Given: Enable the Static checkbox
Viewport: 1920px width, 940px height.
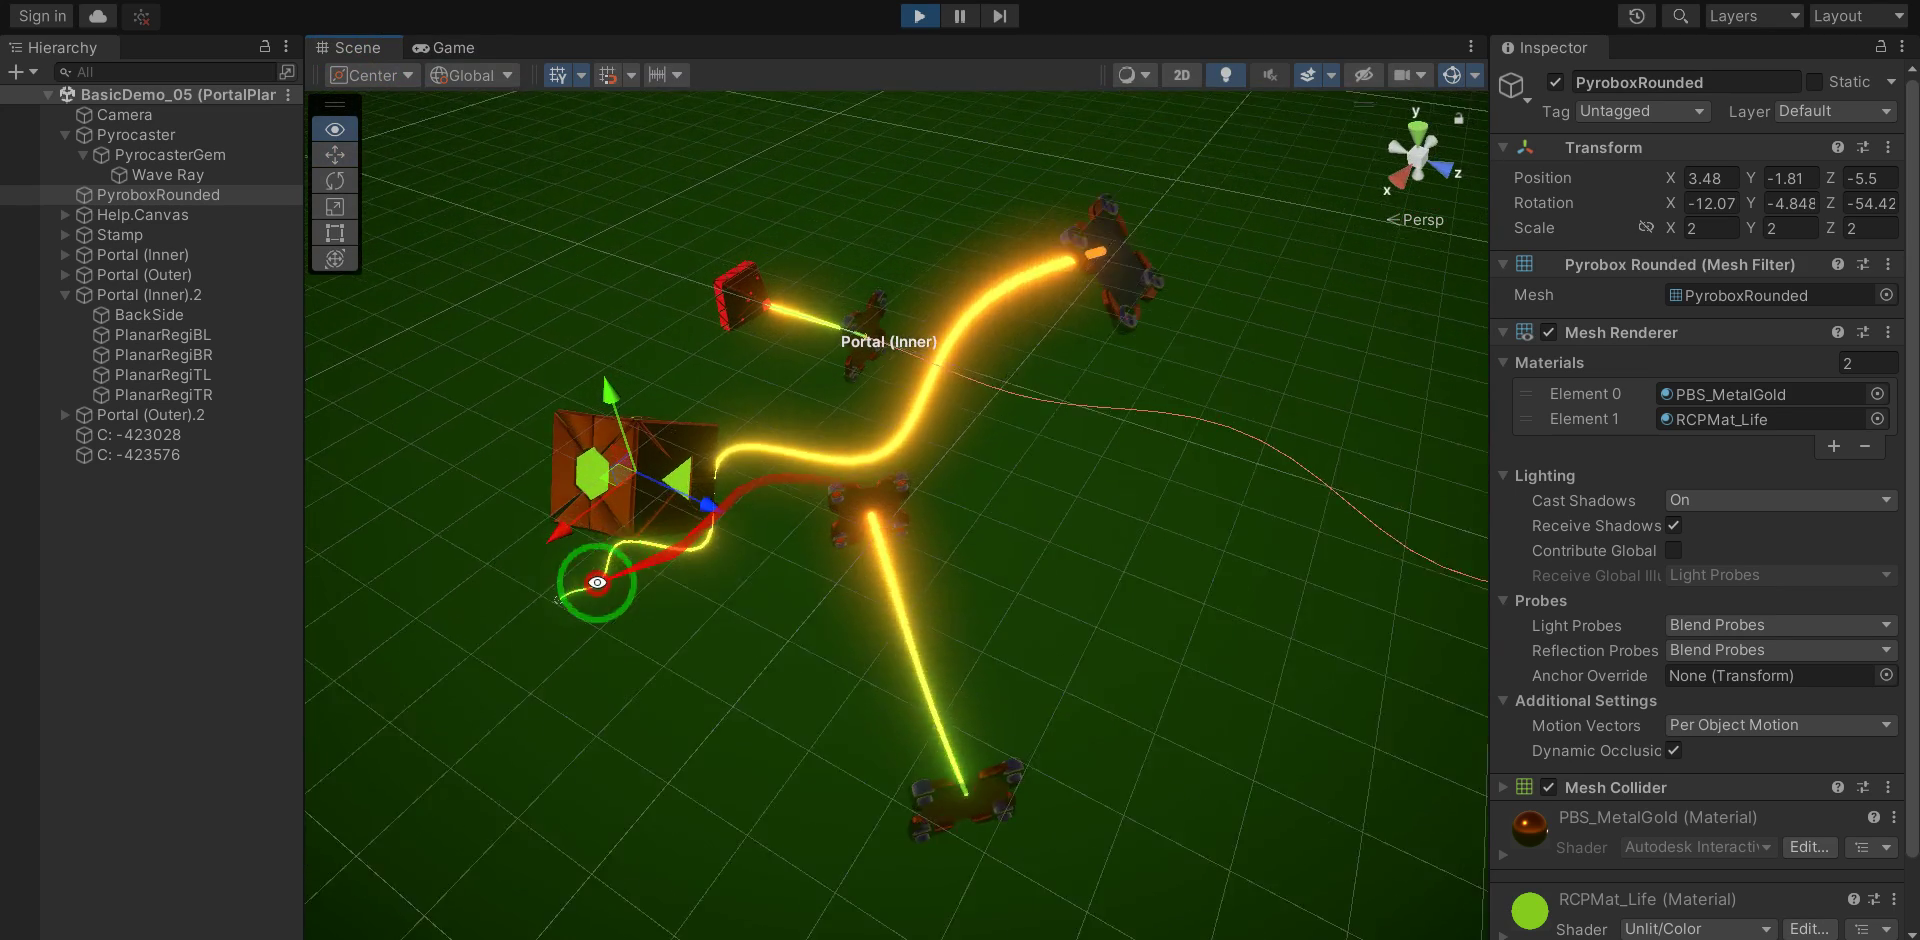Looking at the screenshot, I should 1814,82.
